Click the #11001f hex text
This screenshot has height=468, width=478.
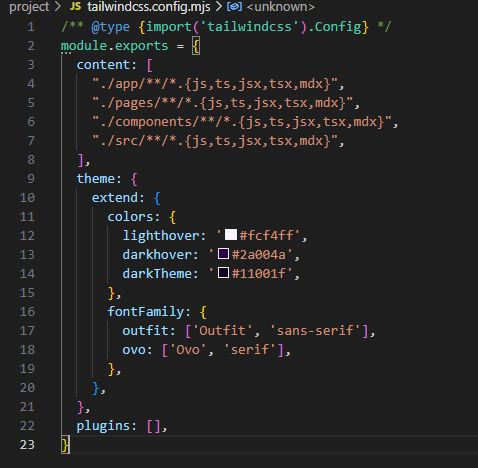tap(258, 274)
